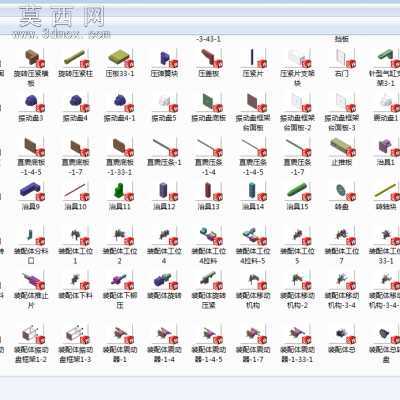
Task: Select the 治具15 part file icon
Action: point(297,191)
